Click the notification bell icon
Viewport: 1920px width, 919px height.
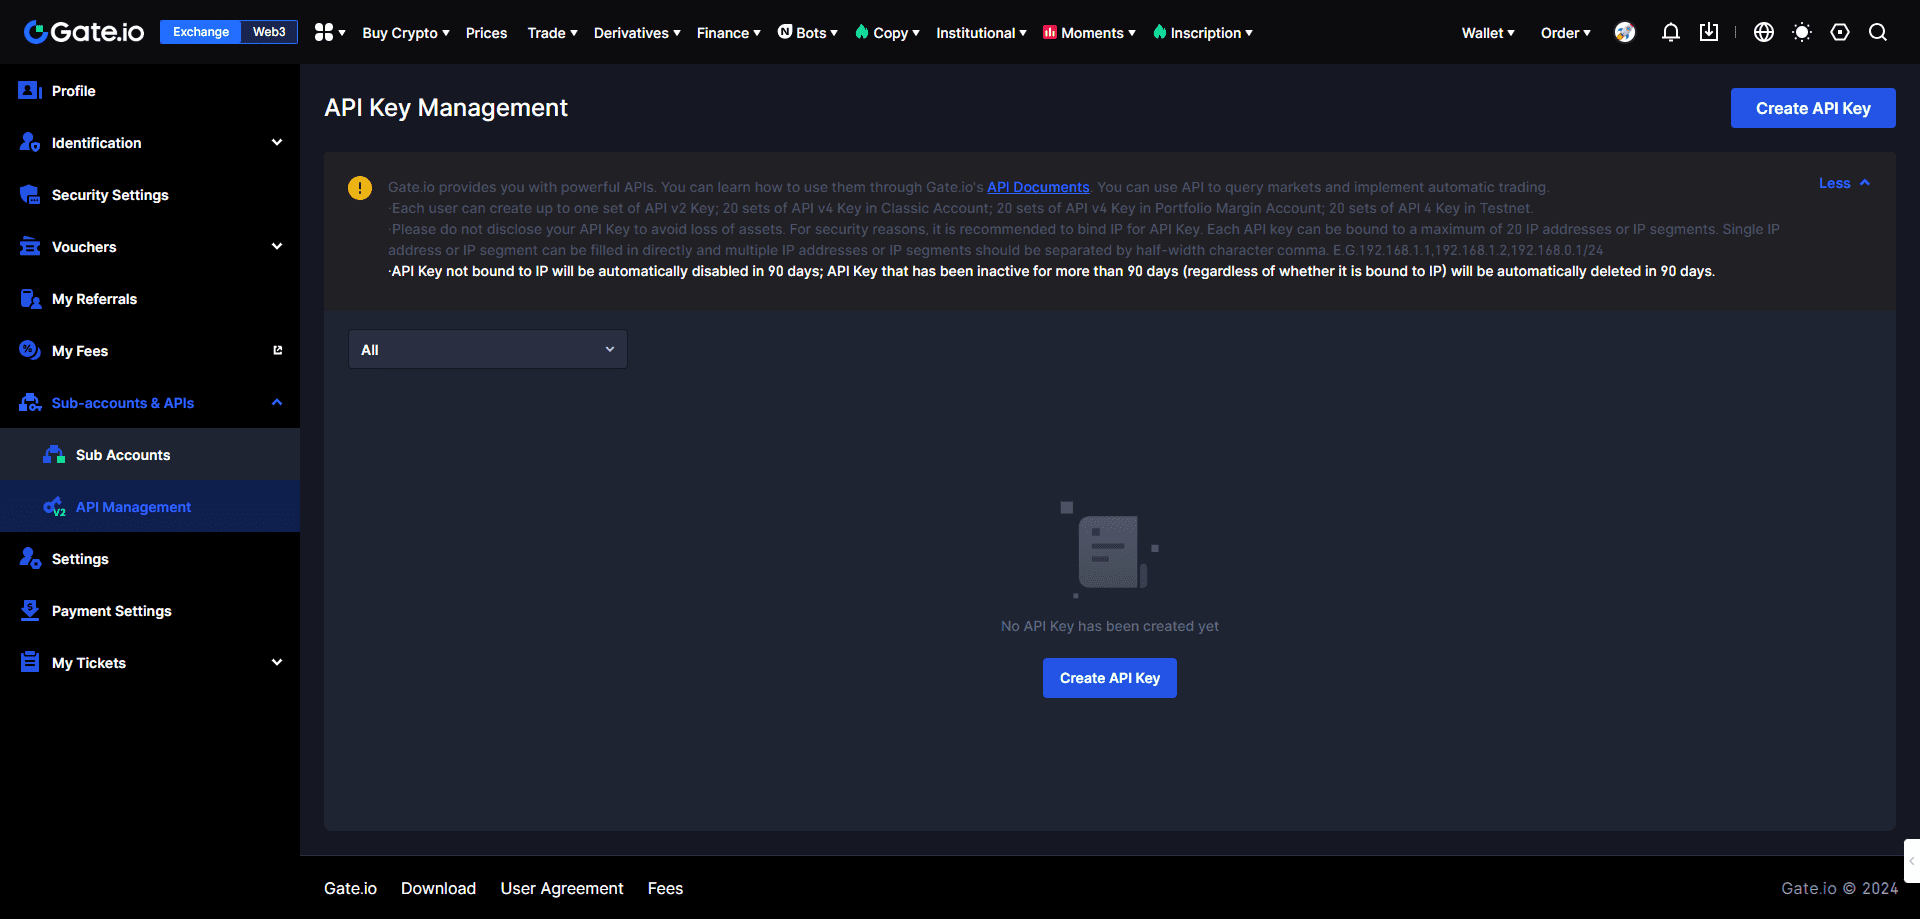tap(1670, 33)
